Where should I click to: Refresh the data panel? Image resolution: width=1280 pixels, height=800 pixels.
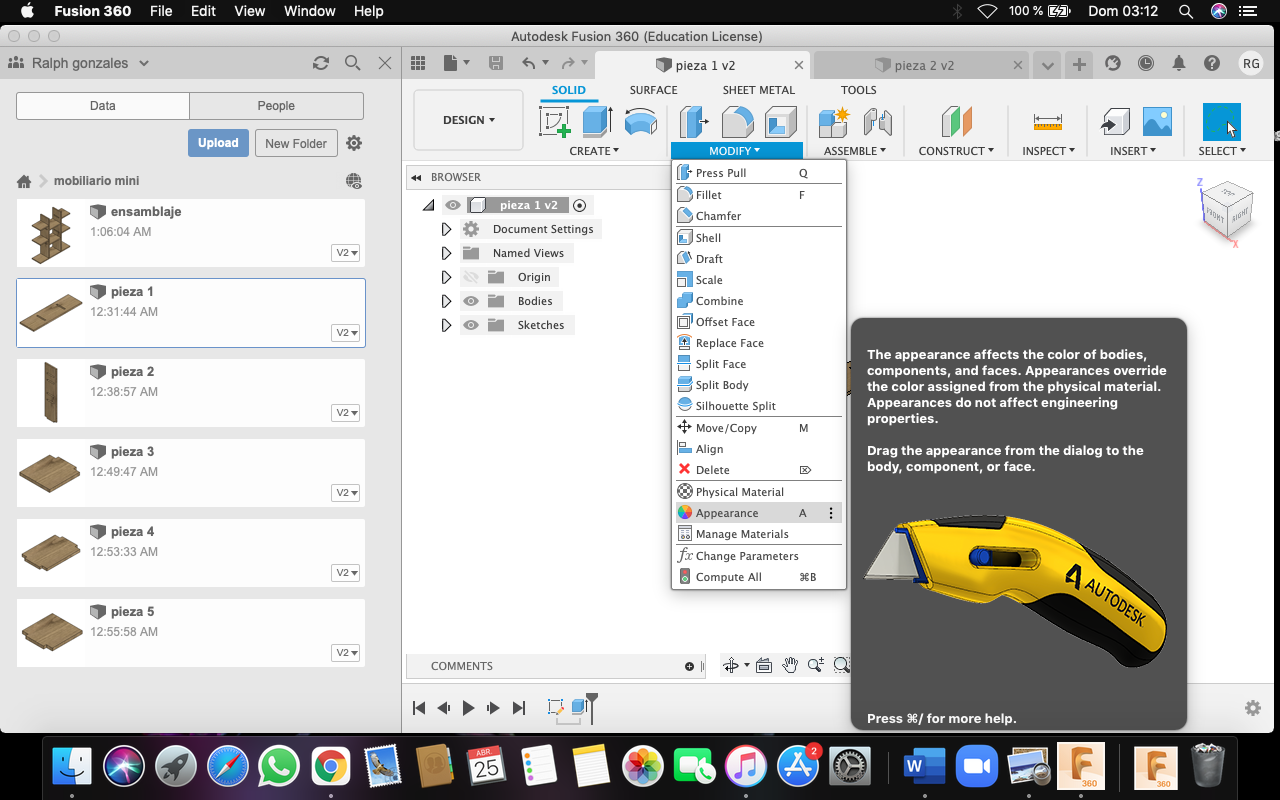(x=321, y=63)
